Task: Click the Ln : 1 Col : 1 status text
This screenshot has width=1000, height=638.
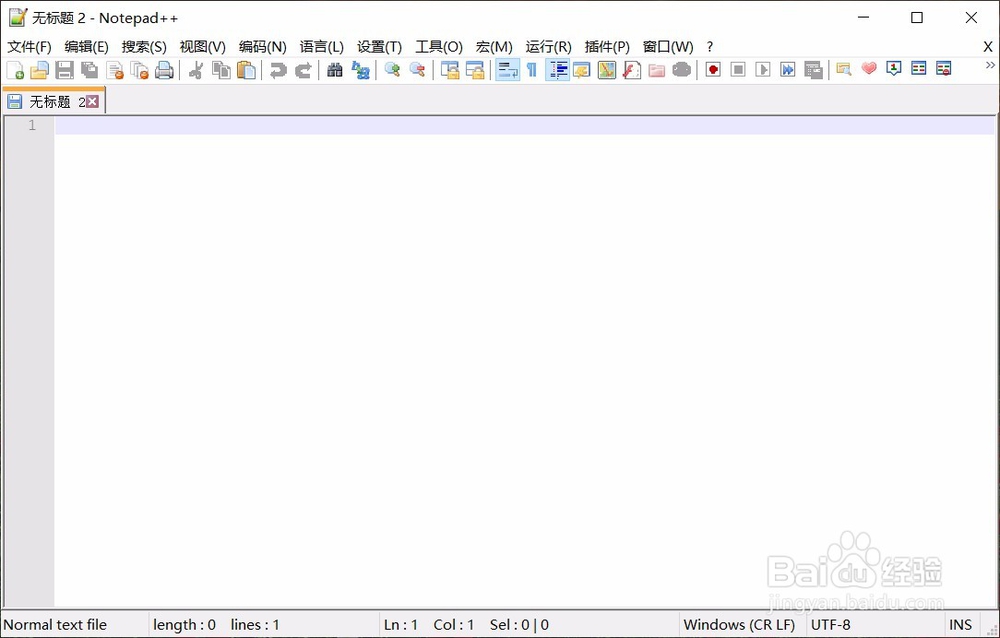Action: coord(429,625)
